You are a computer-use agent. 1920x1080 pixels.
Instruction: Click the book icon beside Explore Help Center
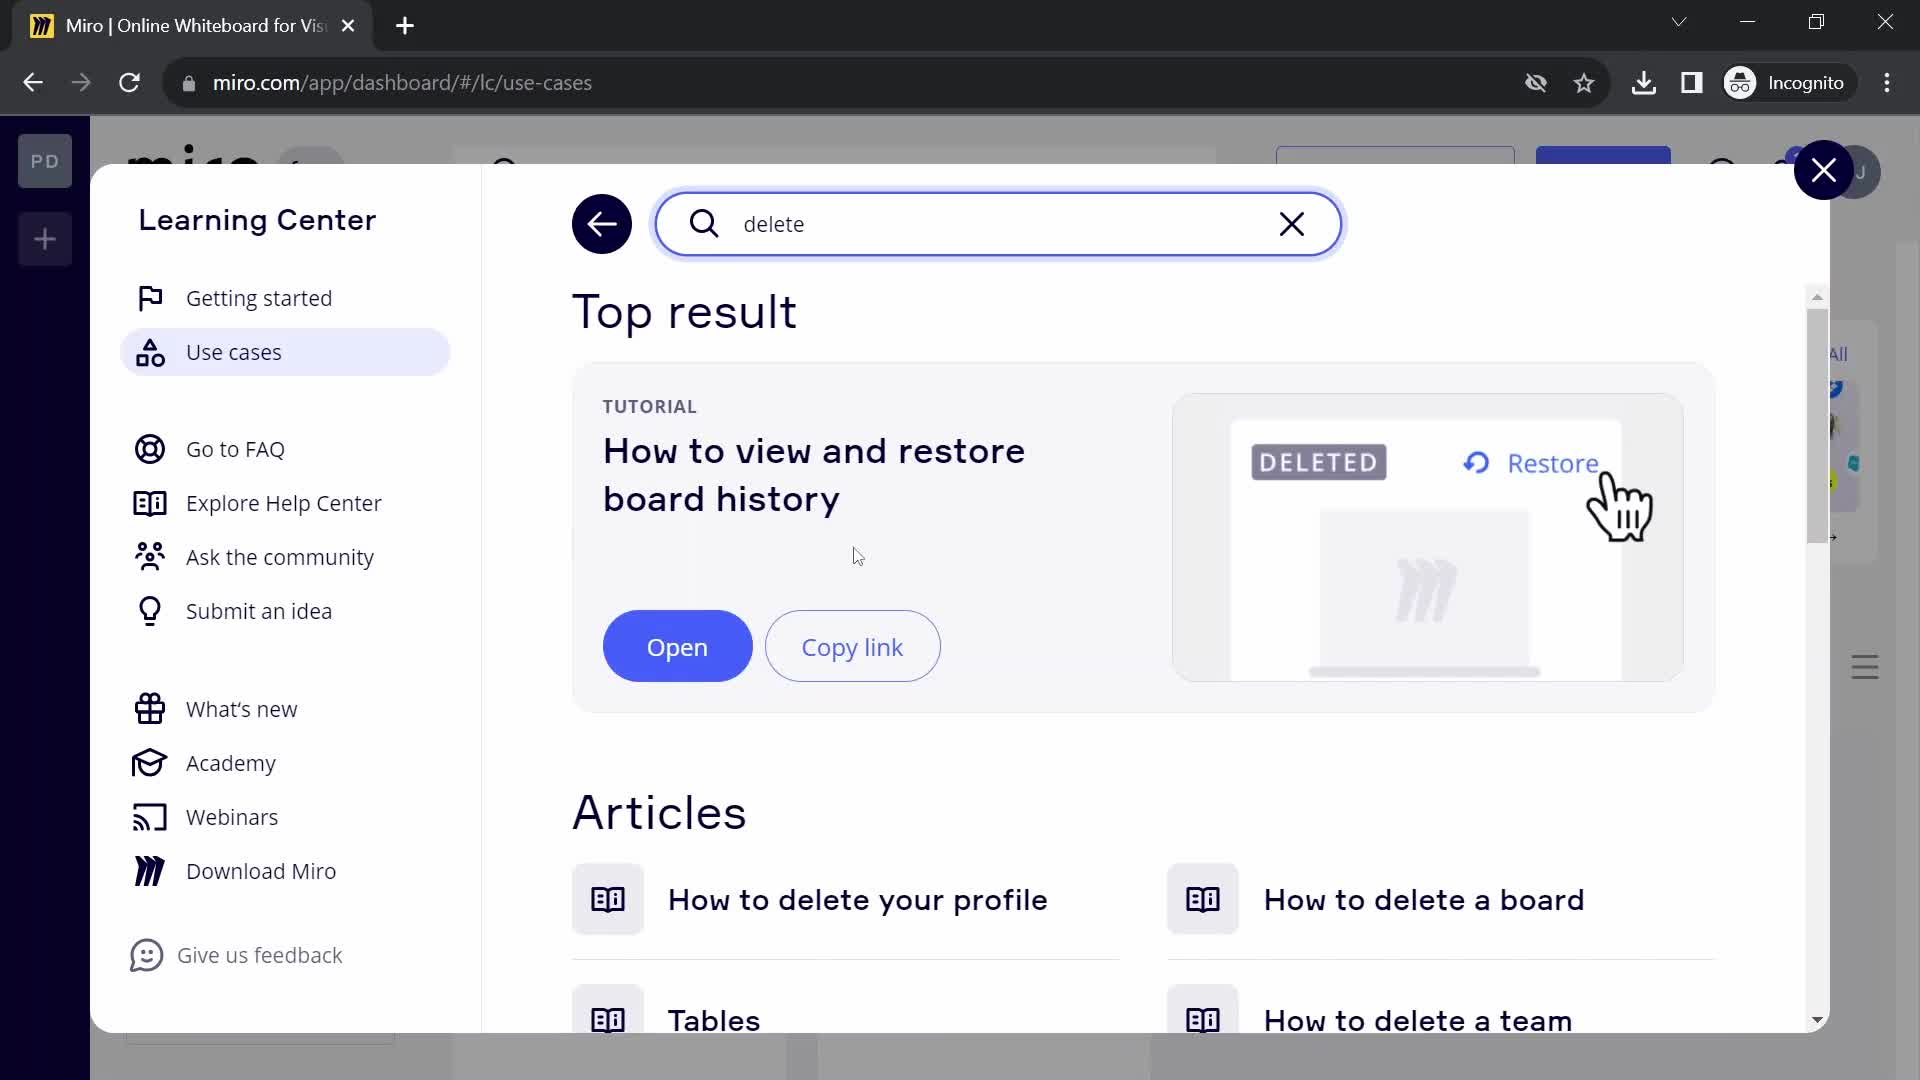(150, 503)
